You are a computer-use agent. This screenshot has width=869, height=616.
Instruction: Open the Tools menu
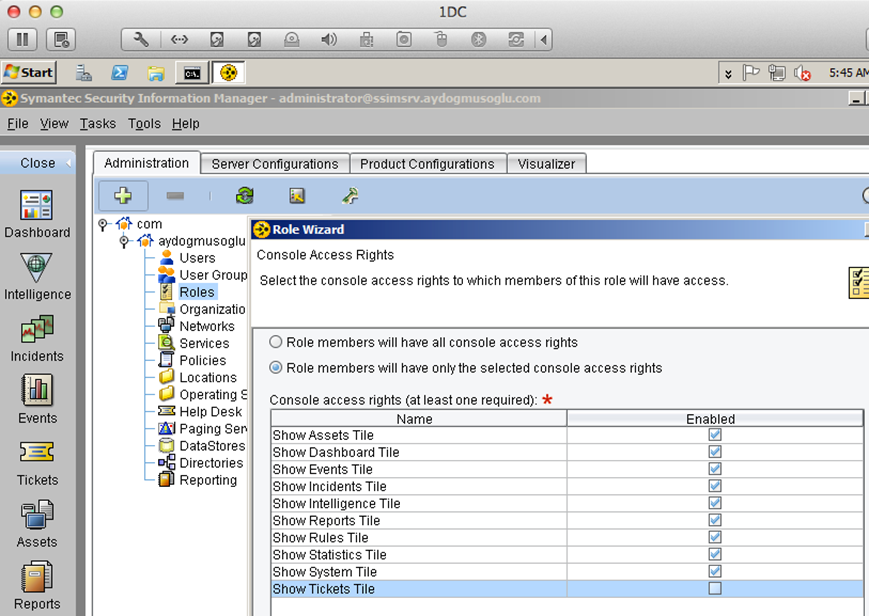(x=144, y=124)
